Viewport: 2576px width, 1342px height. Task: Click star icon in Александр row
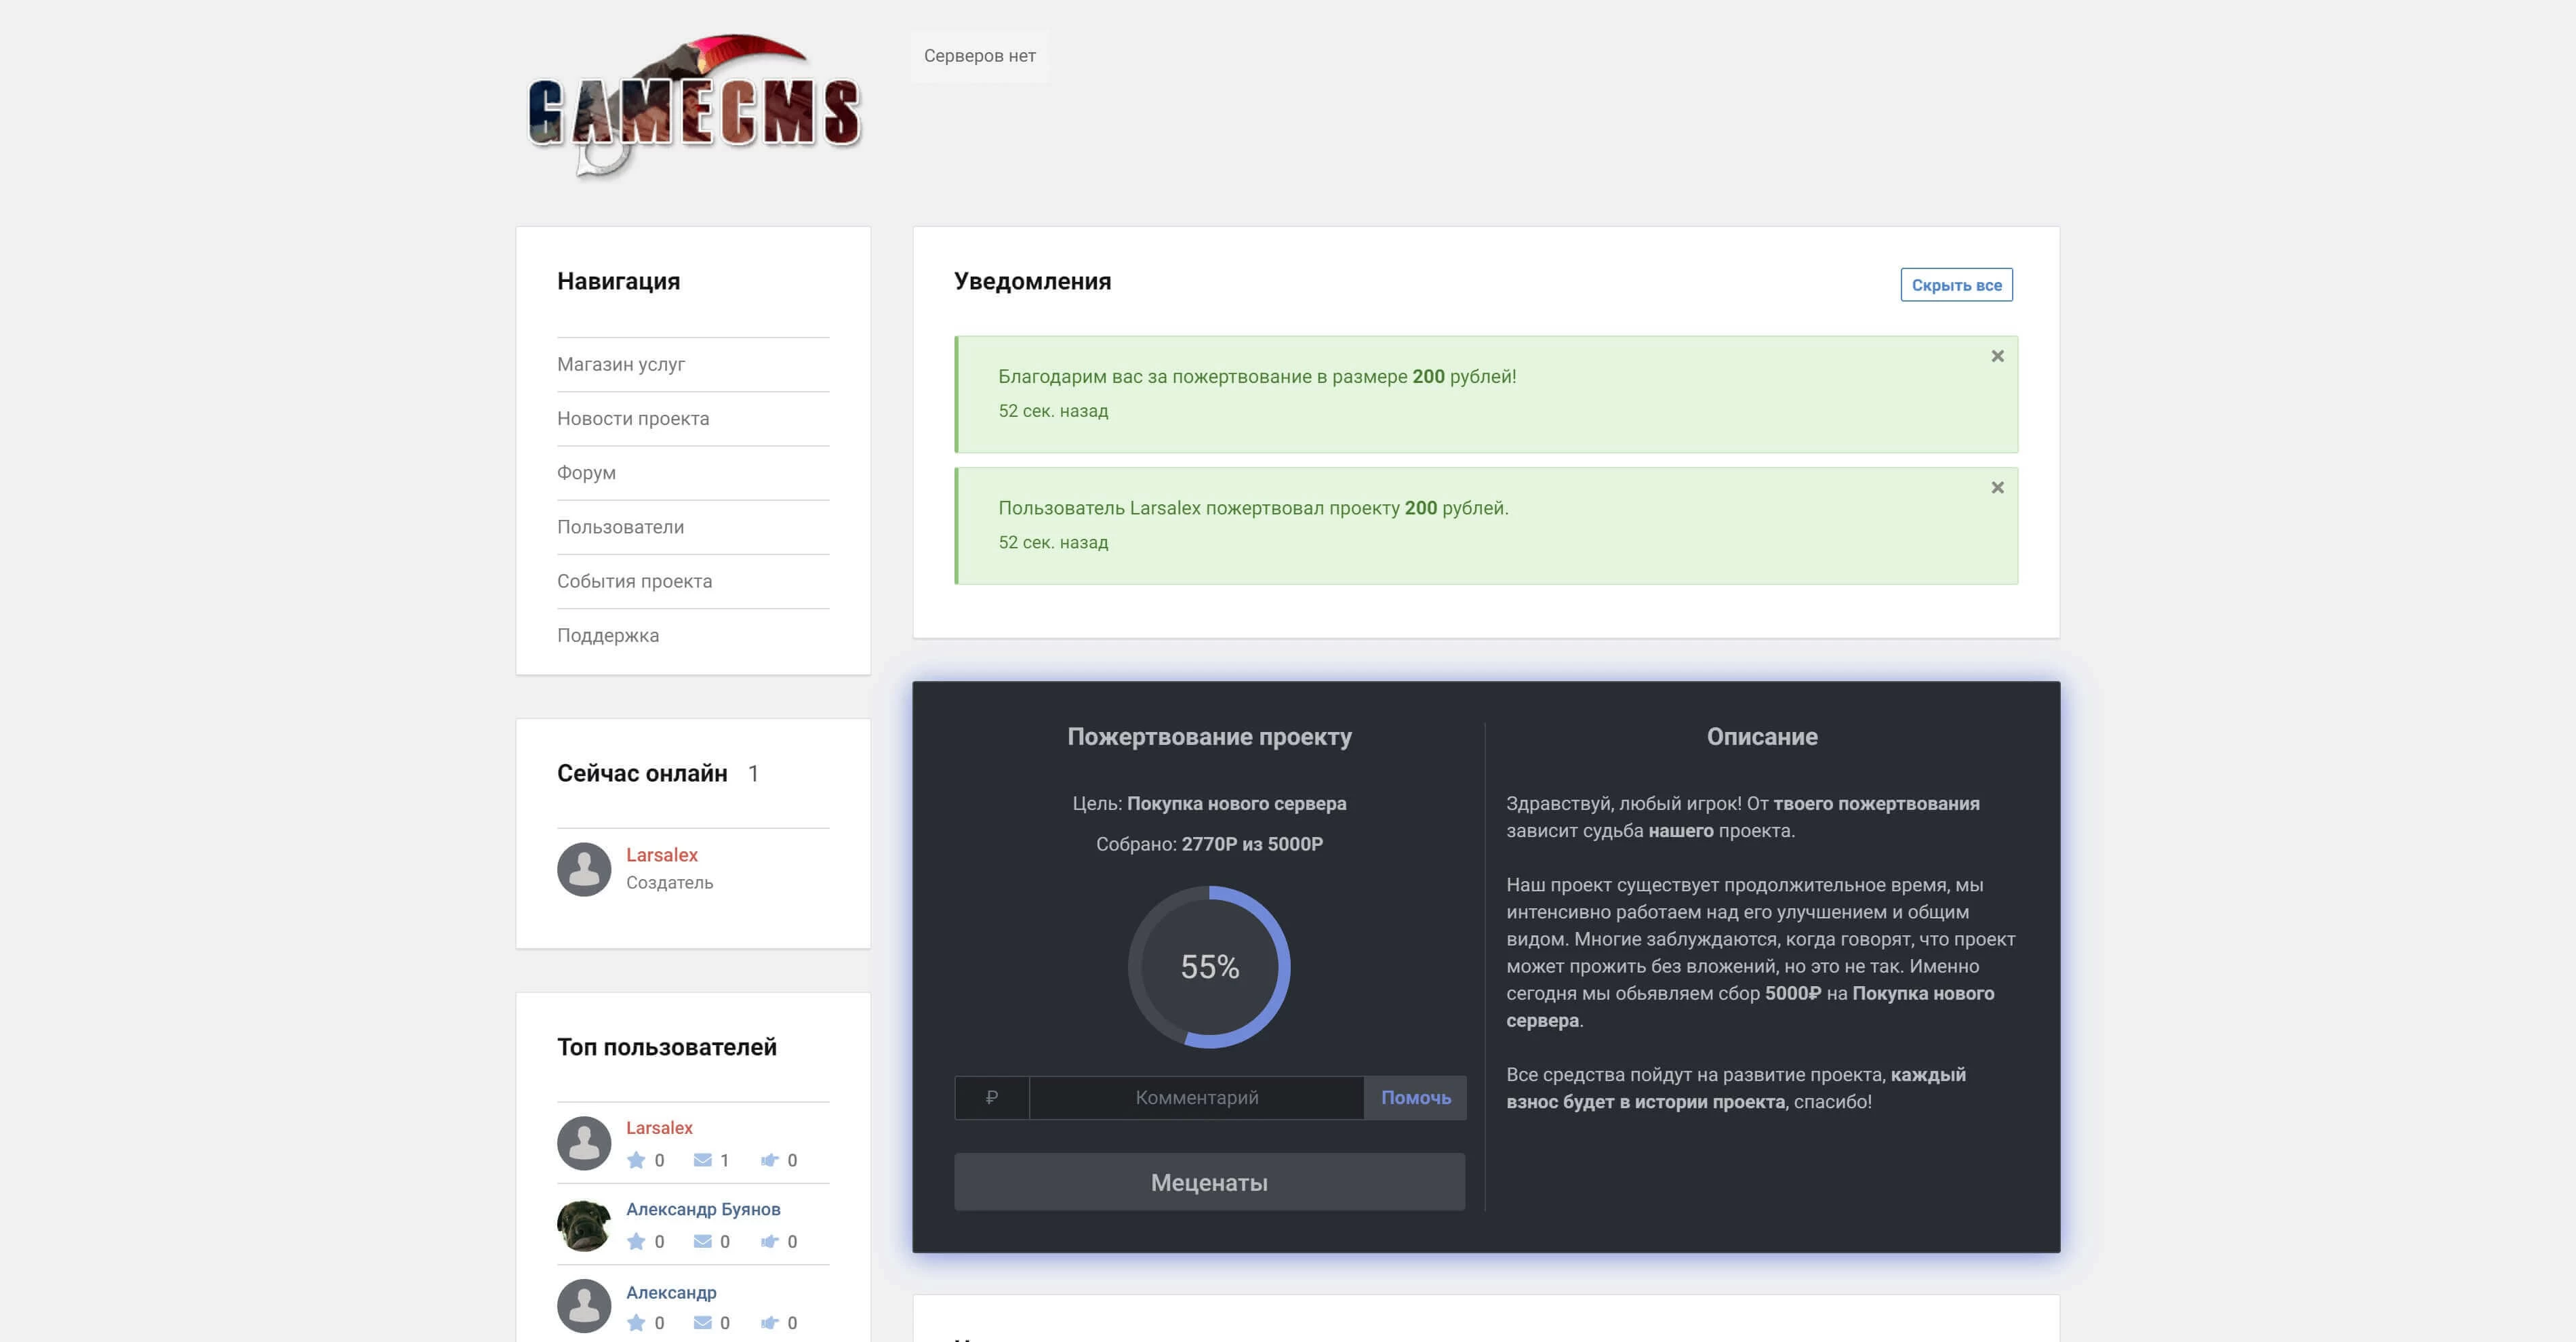[x=636, y=1323]
